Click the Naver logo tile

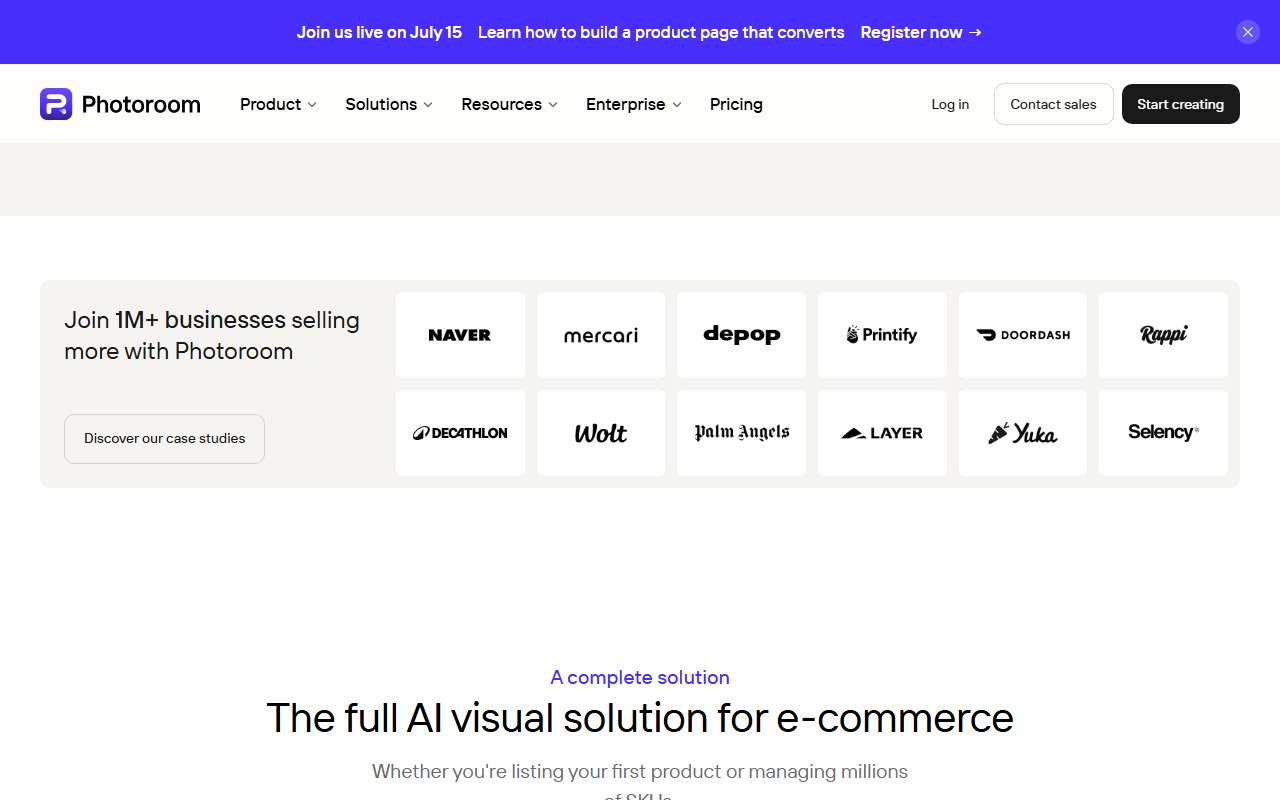point(460,335)
